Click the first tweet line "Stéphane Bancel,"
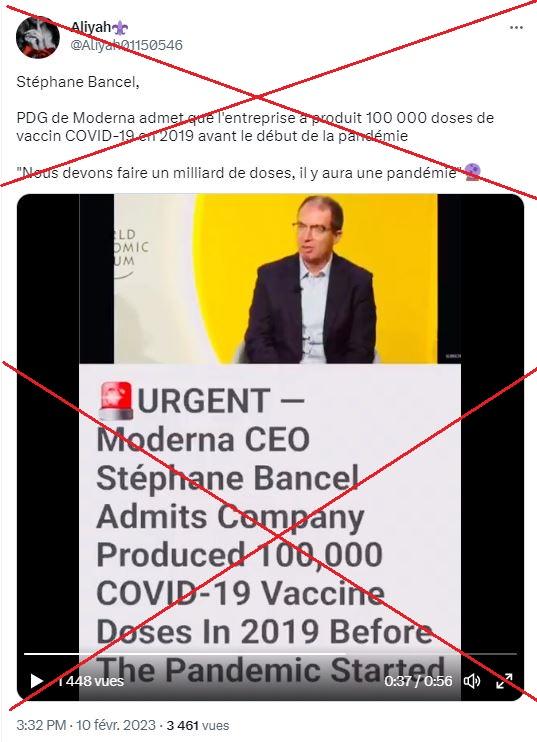537x742 pixels. tap(78, 82)
